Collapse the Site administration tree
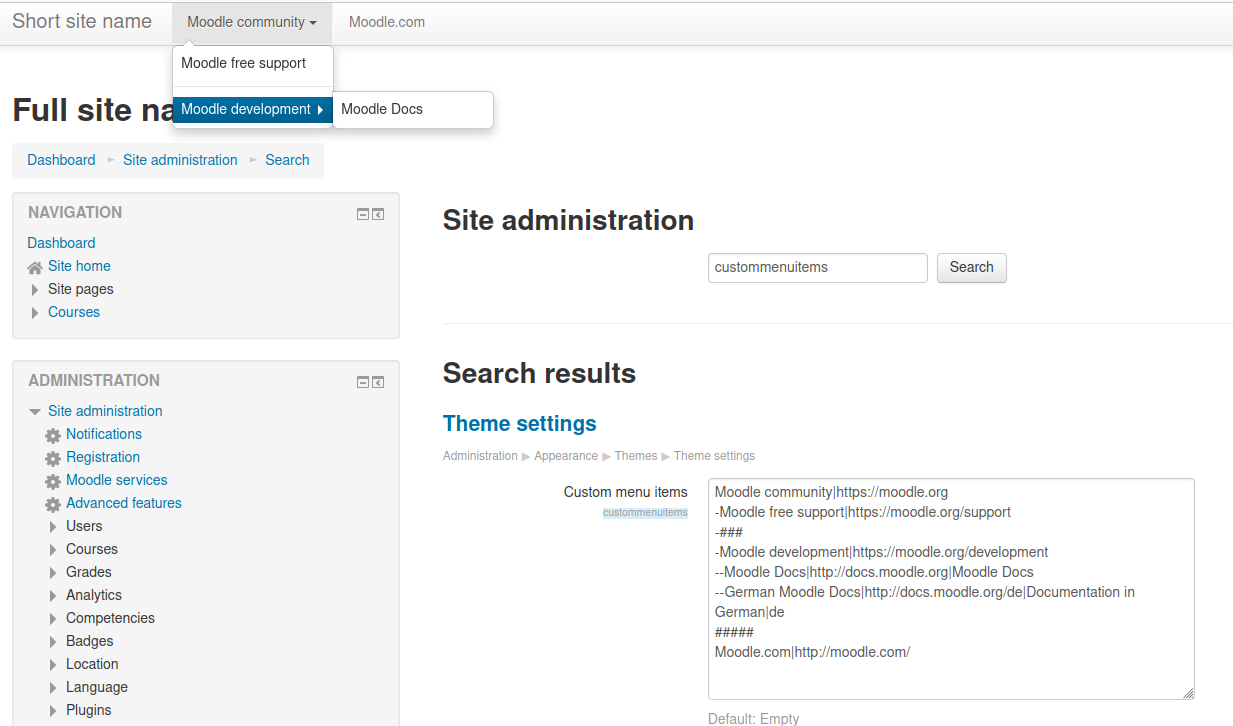Screen dimensions: 1233x726 (35, 411)
